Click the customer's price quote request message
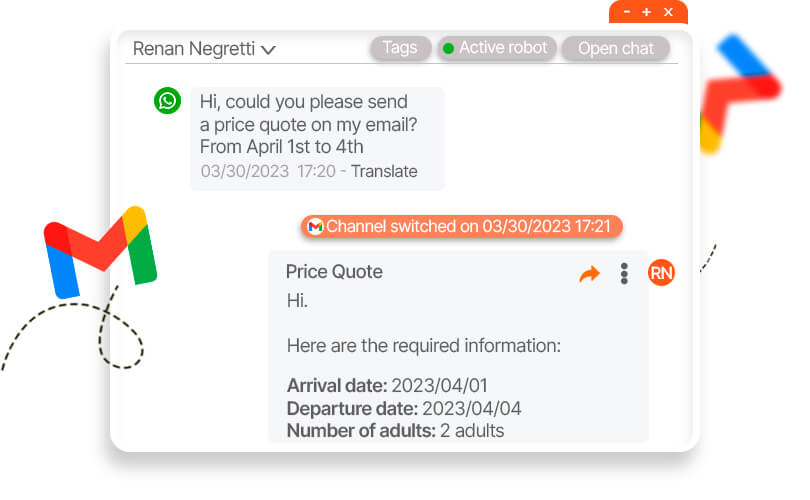Image resolution: width=810 pixels, height=500 pixels. 308,124
